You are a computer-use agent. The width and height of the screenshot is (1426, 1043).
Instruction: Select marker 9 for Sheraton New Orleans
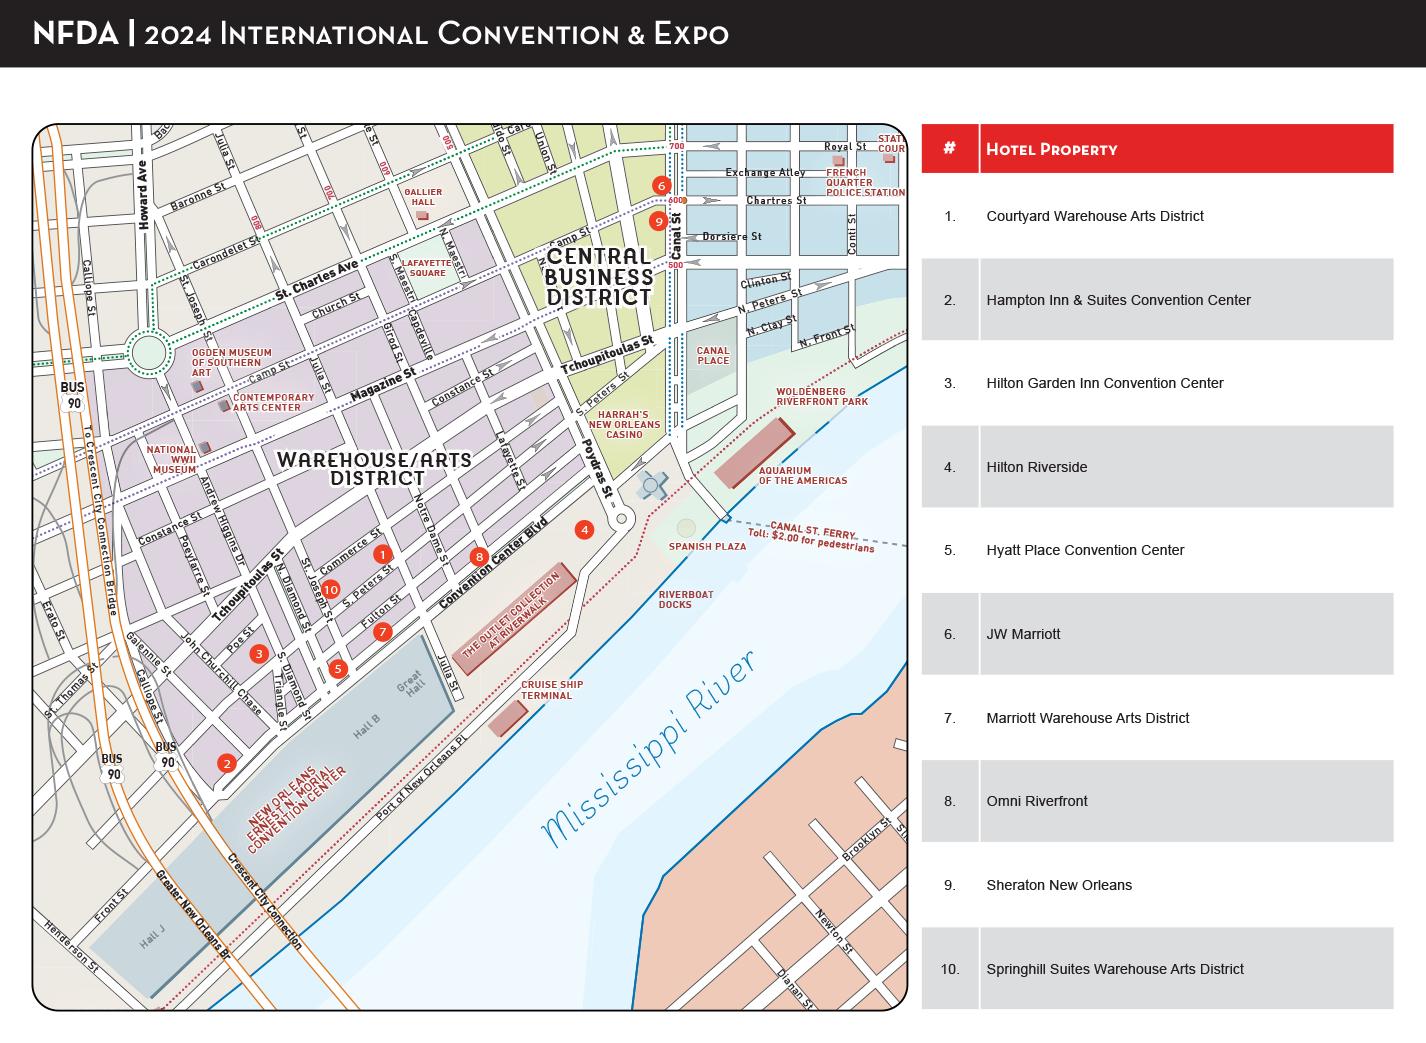point(659,222)
